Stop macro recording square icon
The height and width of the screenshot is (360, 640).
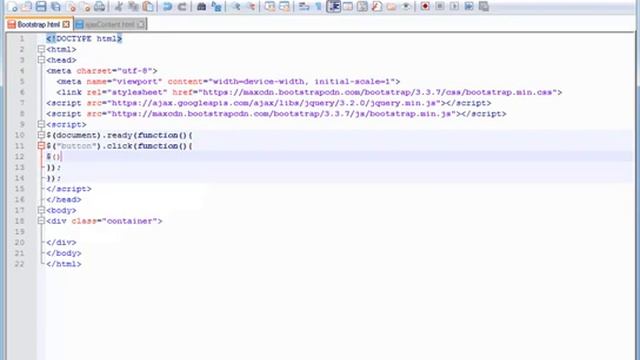pyautogui.click(x=440, y=6)
